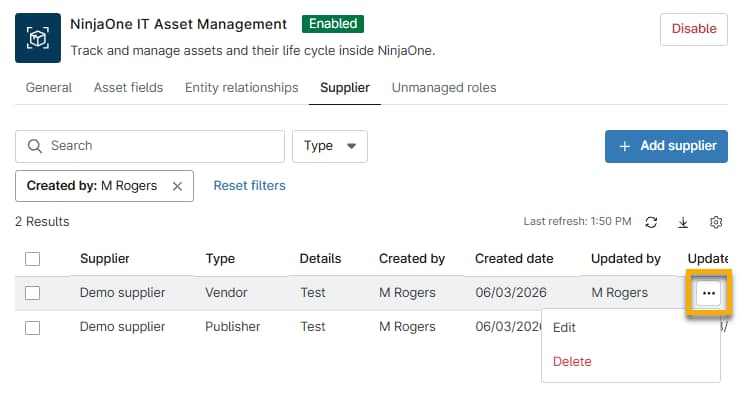Go to the Unmanaged roles tab

coord(444,88)
